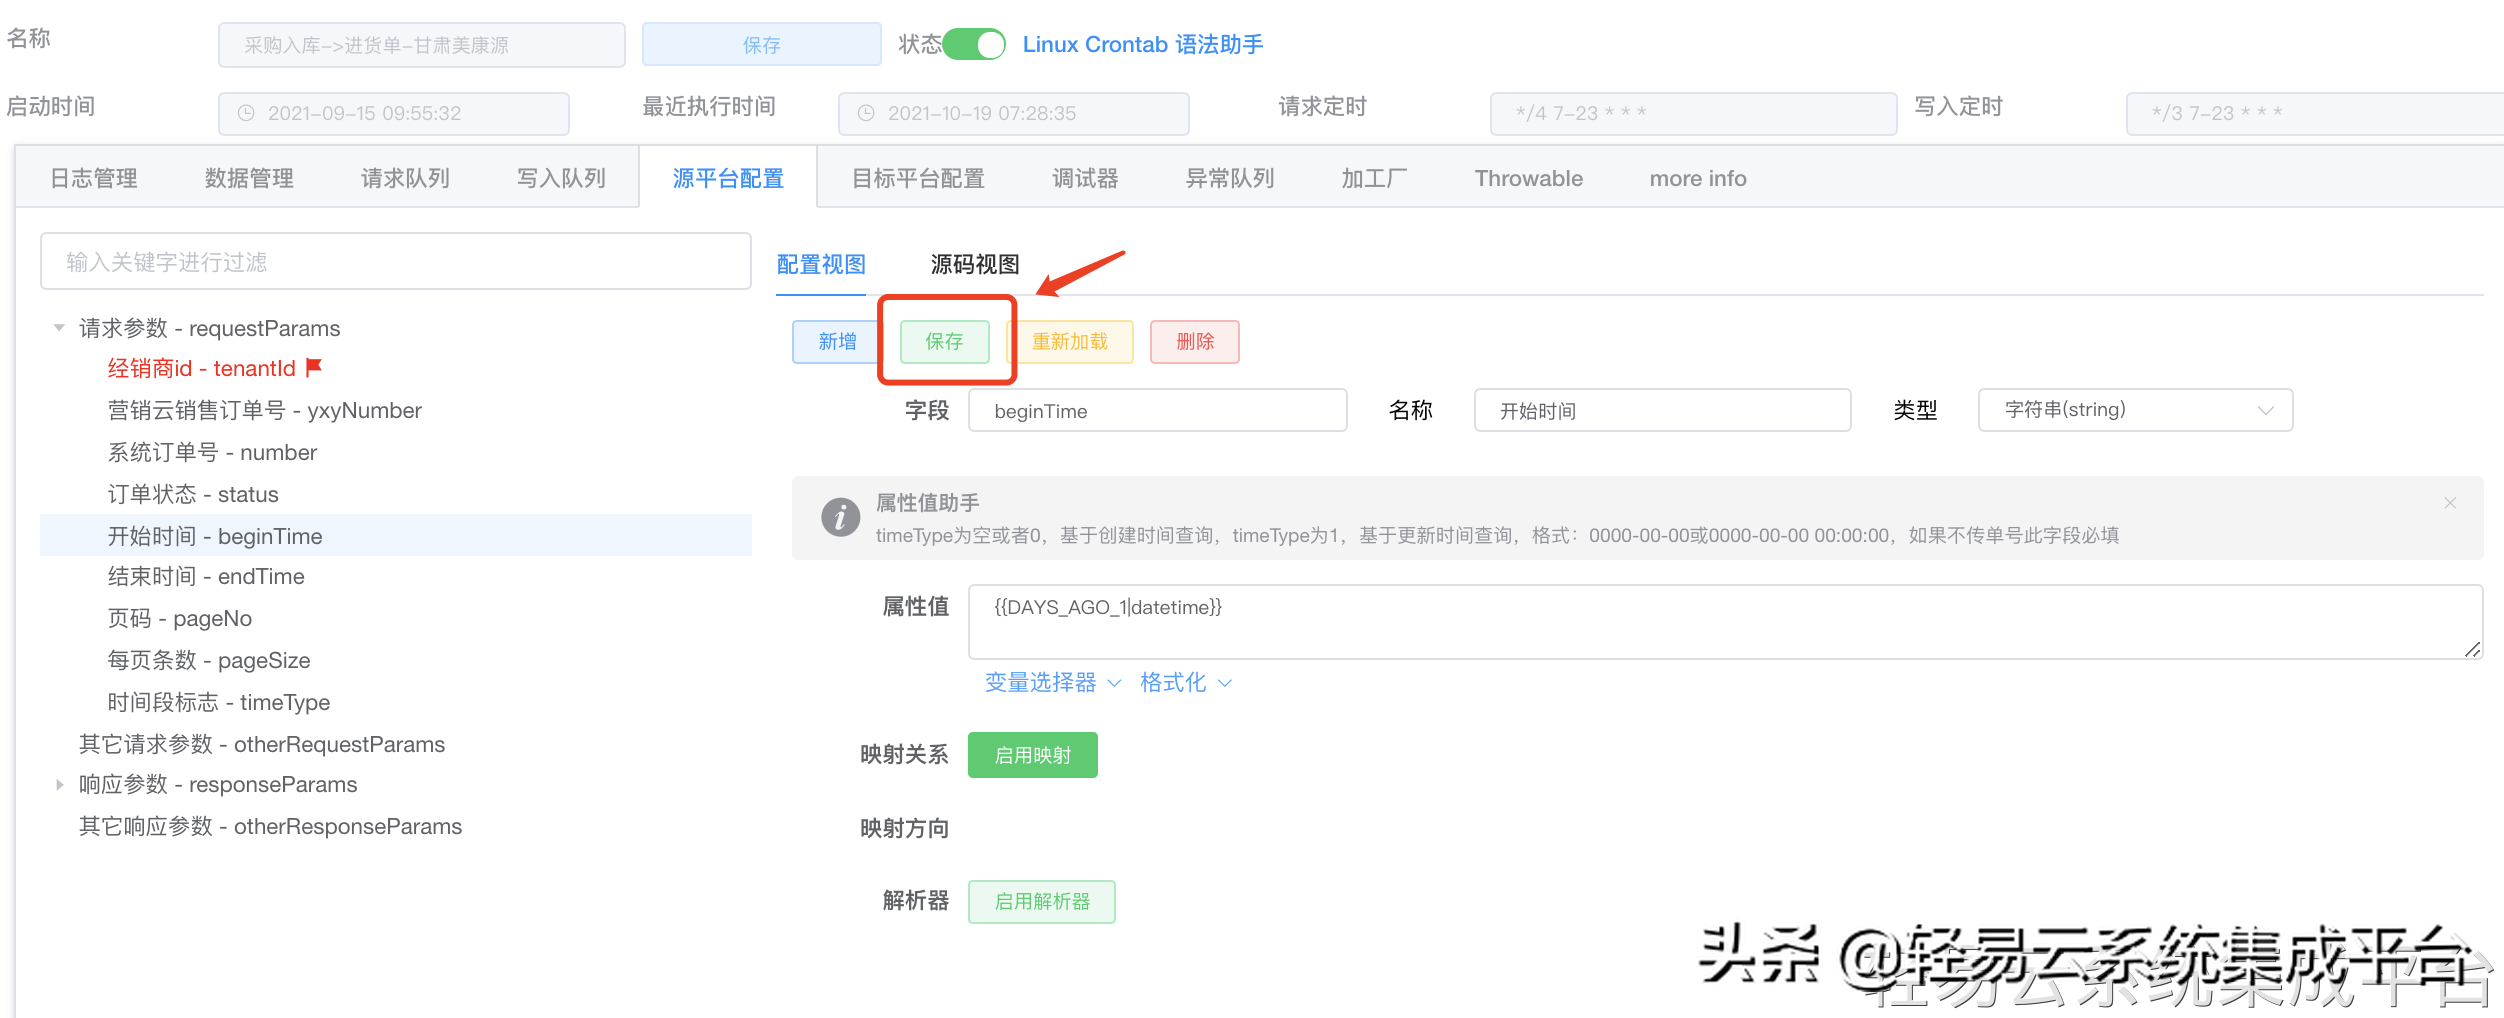Screen dimensions: 2504x1018
Task: Click the info icon in 属性值助手 banner
Action: tap(841, 517)
